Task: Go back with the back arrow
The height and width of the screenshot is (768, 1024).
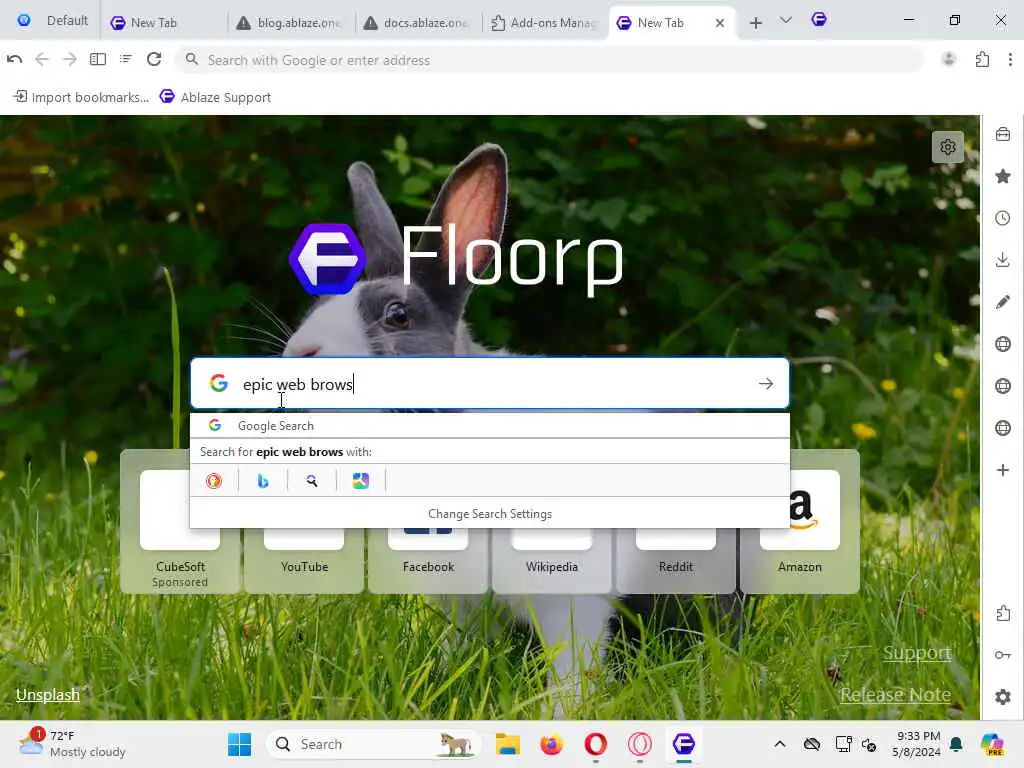Action: pyautogui.click(x=42, y=59)
